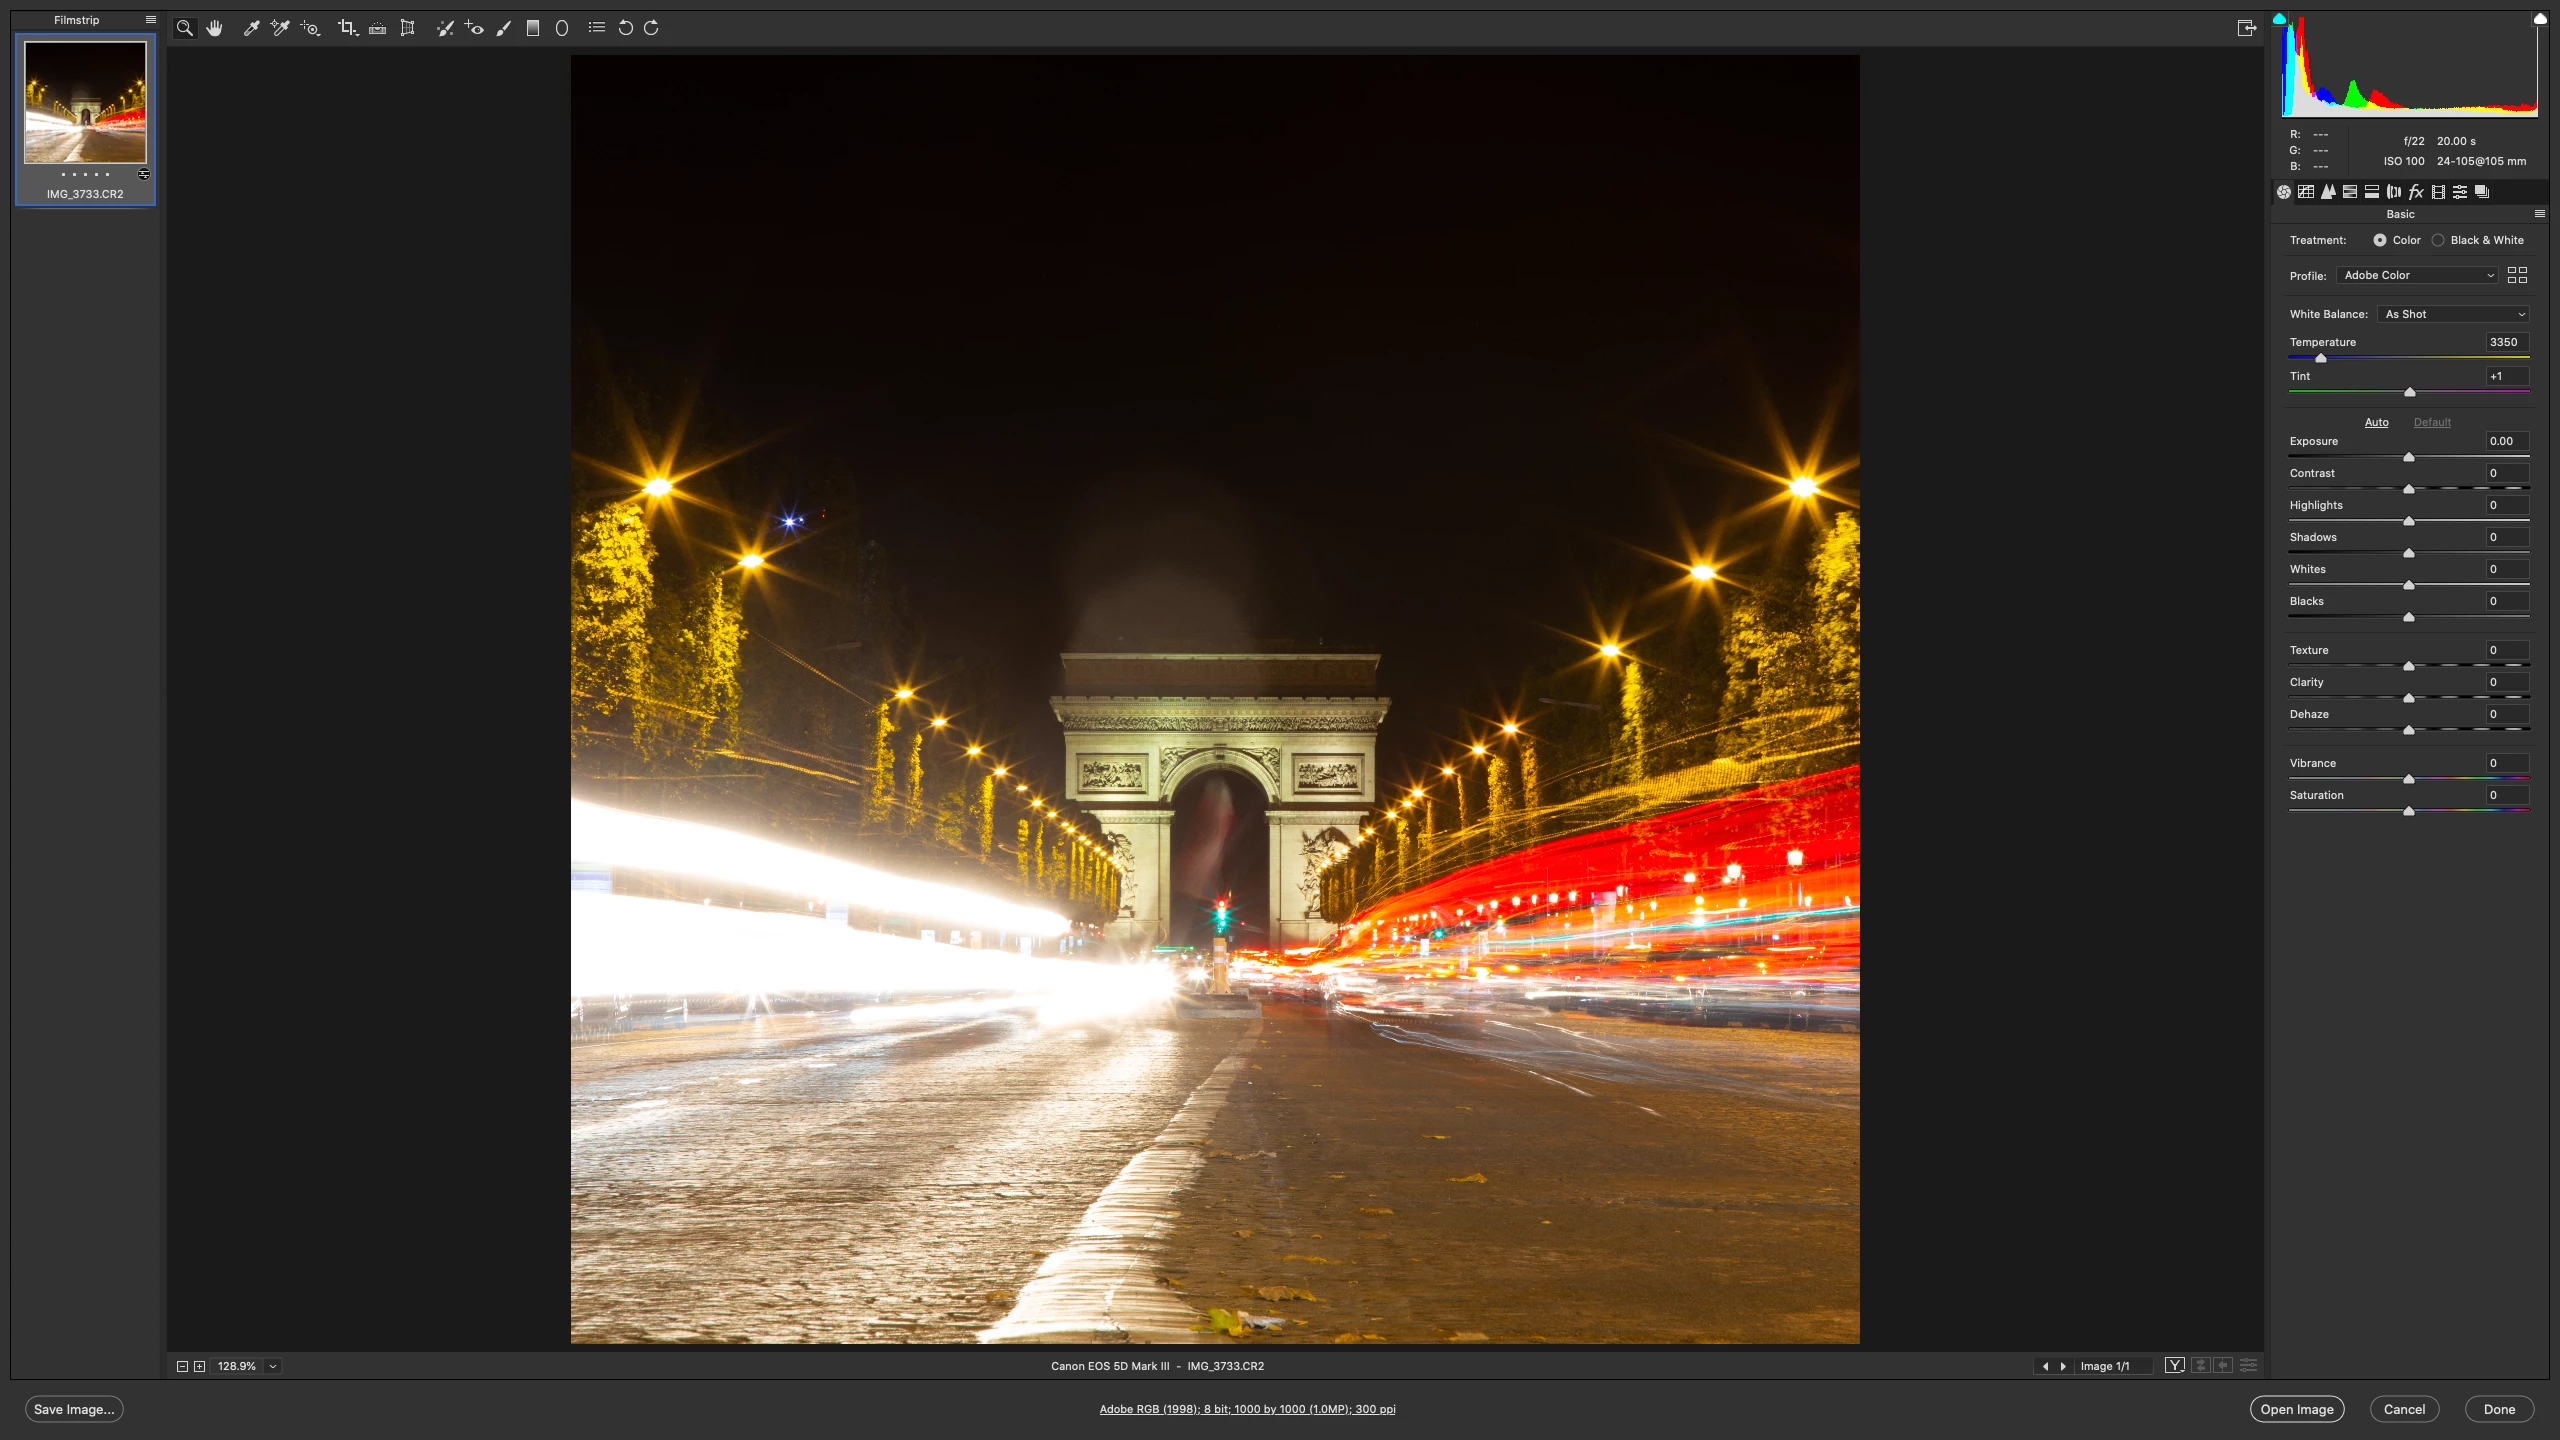Click the Exposure slider handle
The height and width of the screenshot is (1440, 2560).
point(2409,457)
